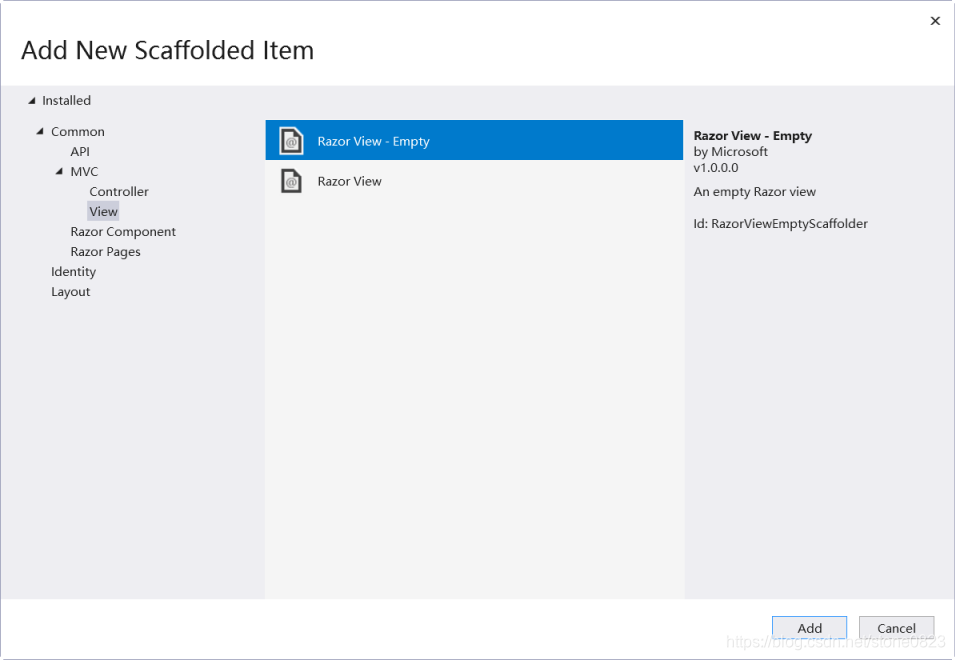Viewport: 955px width, 660px height.
Task: Collapse the MVC node
Action: pos(60,171)
